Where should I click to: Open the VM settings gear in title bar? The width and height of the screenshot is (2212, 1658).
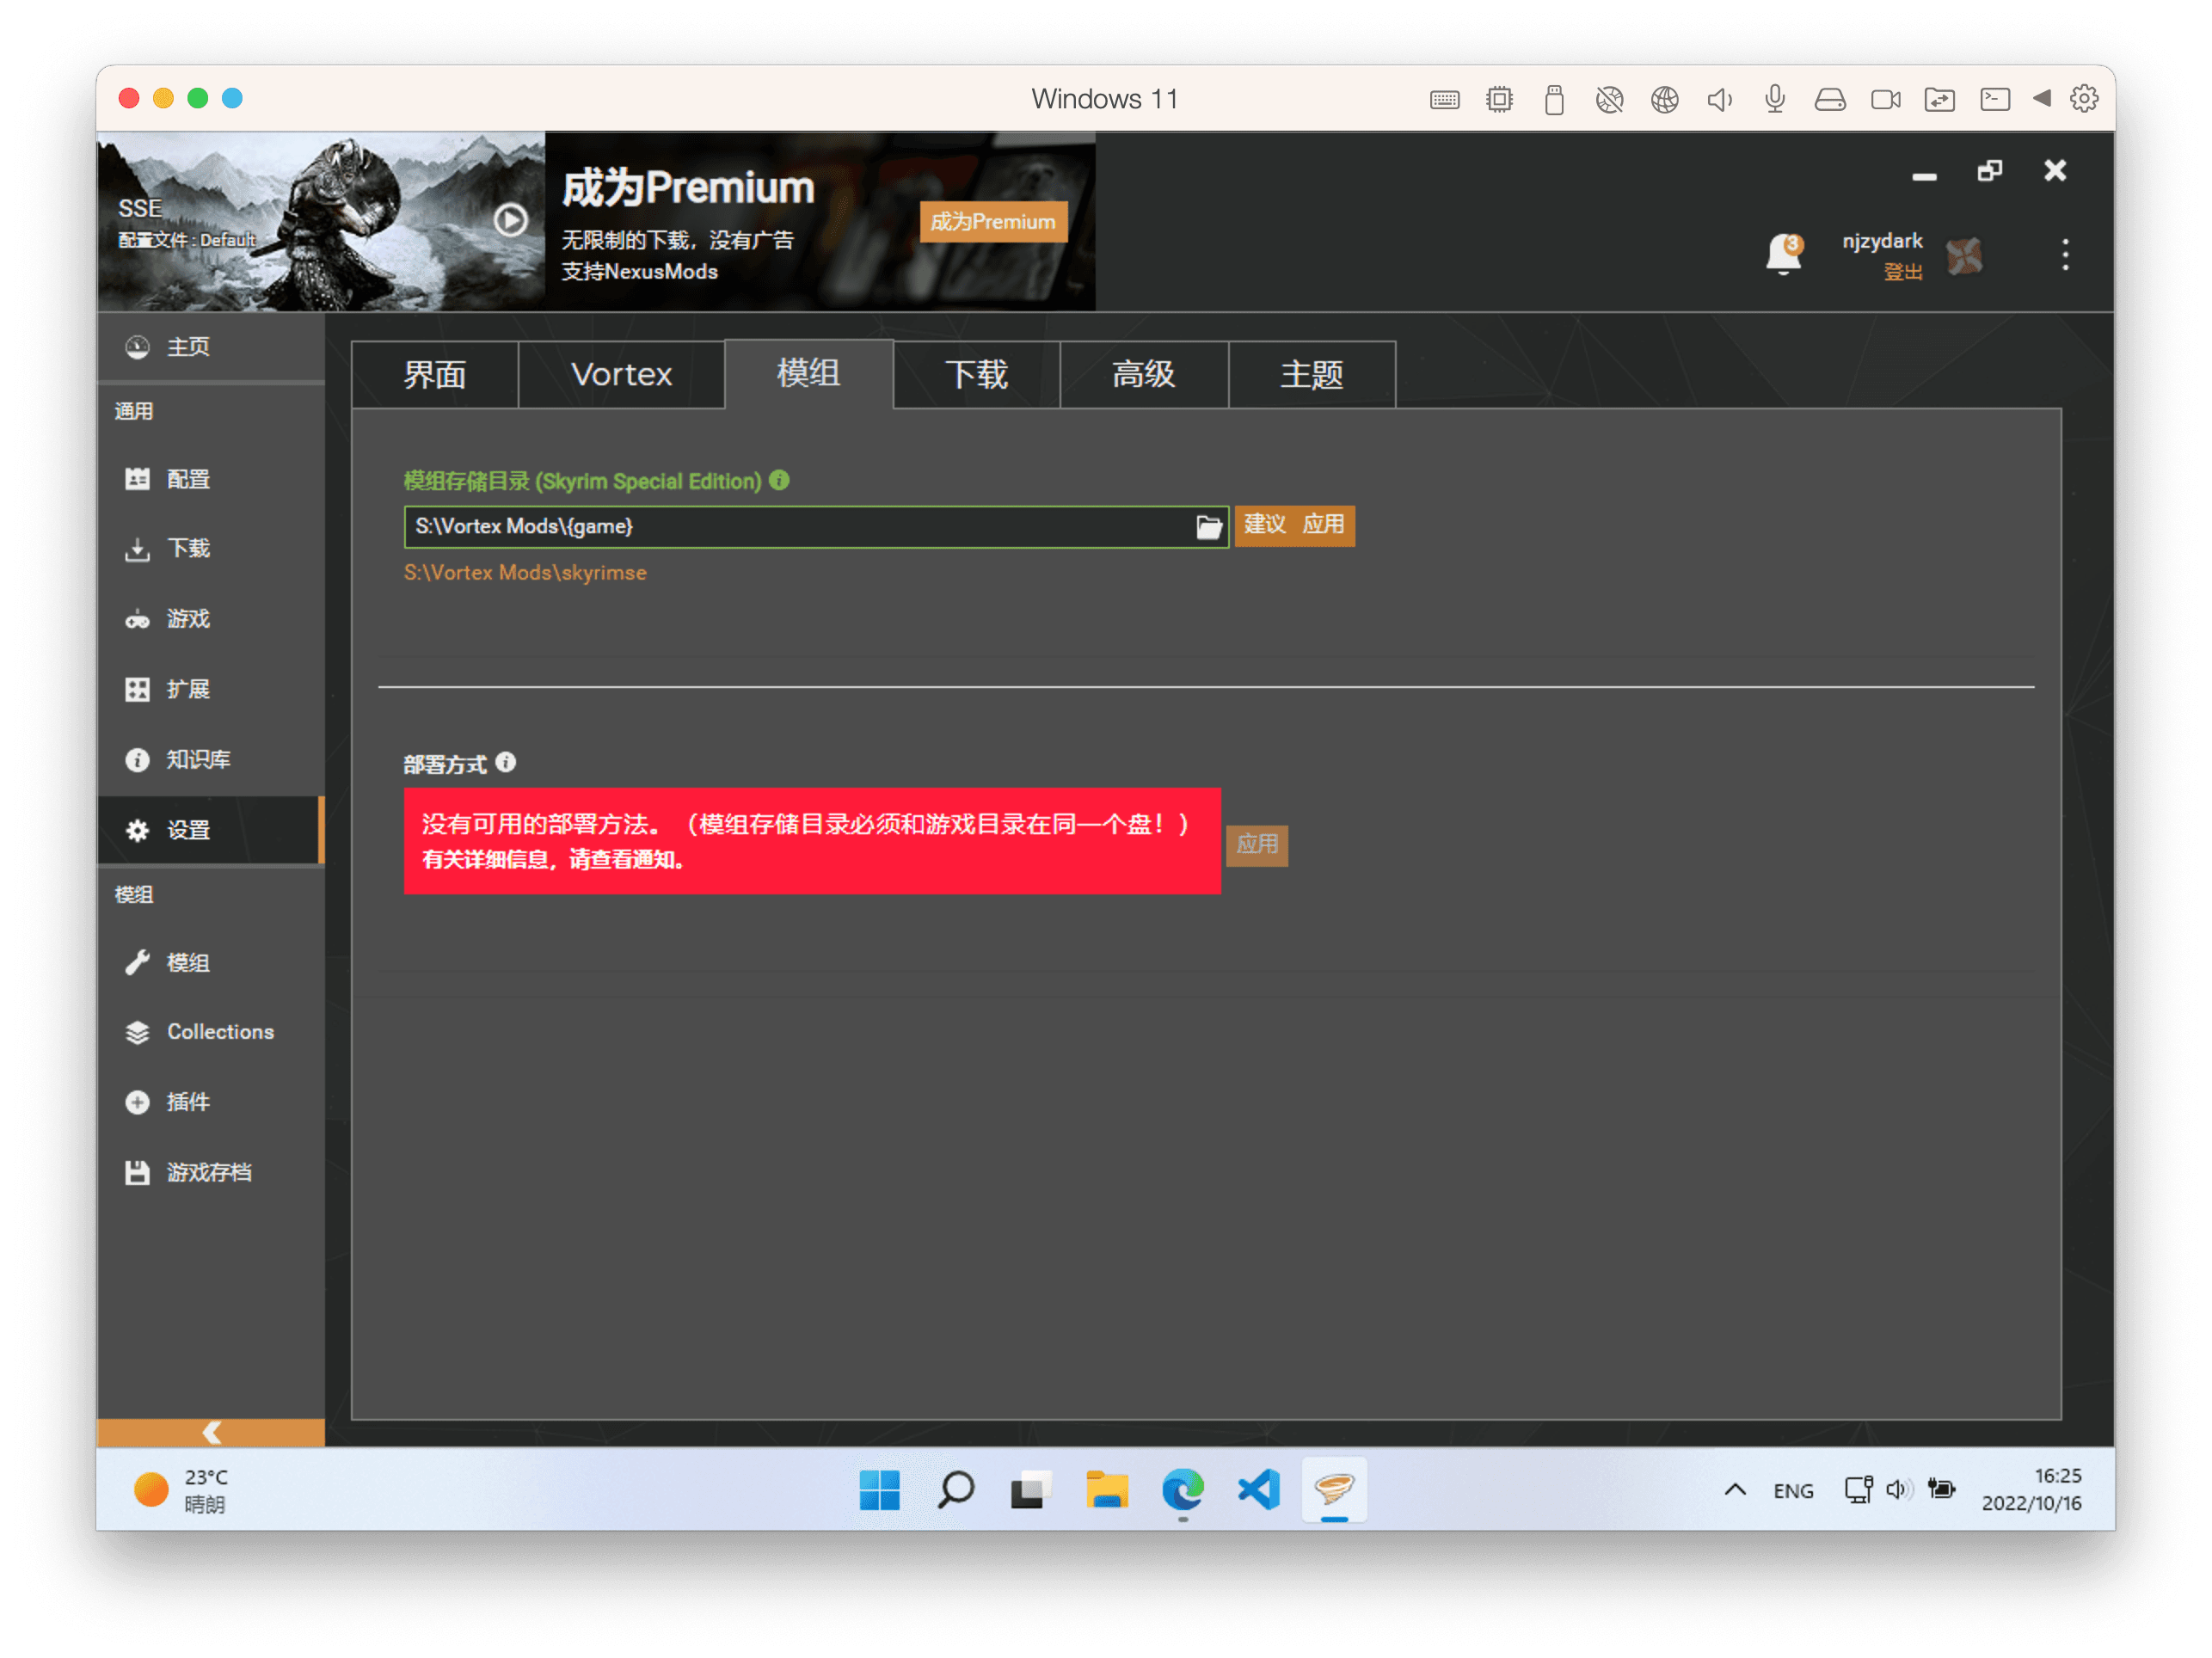[2084, 99]
